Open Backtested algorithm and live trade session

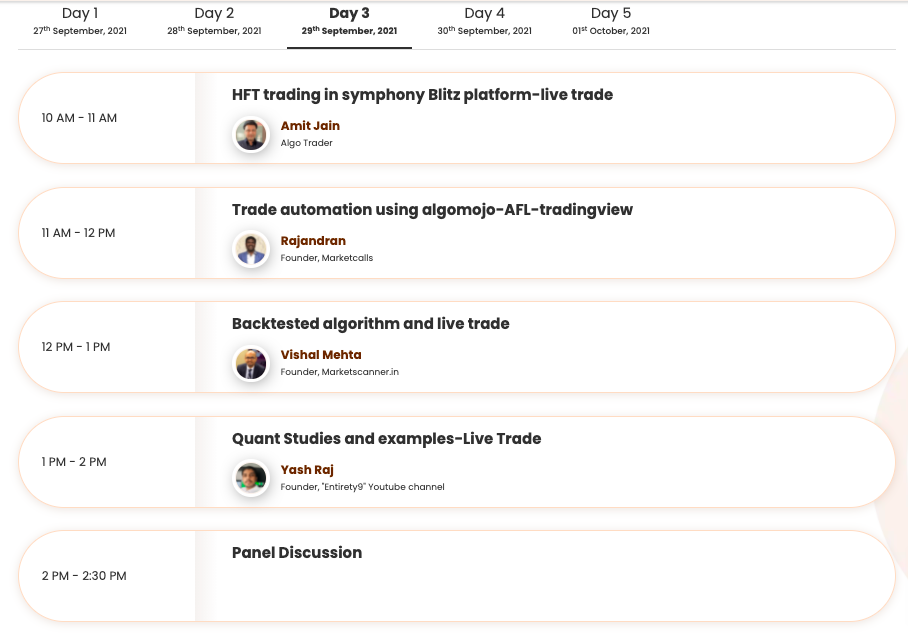(370, 324)
